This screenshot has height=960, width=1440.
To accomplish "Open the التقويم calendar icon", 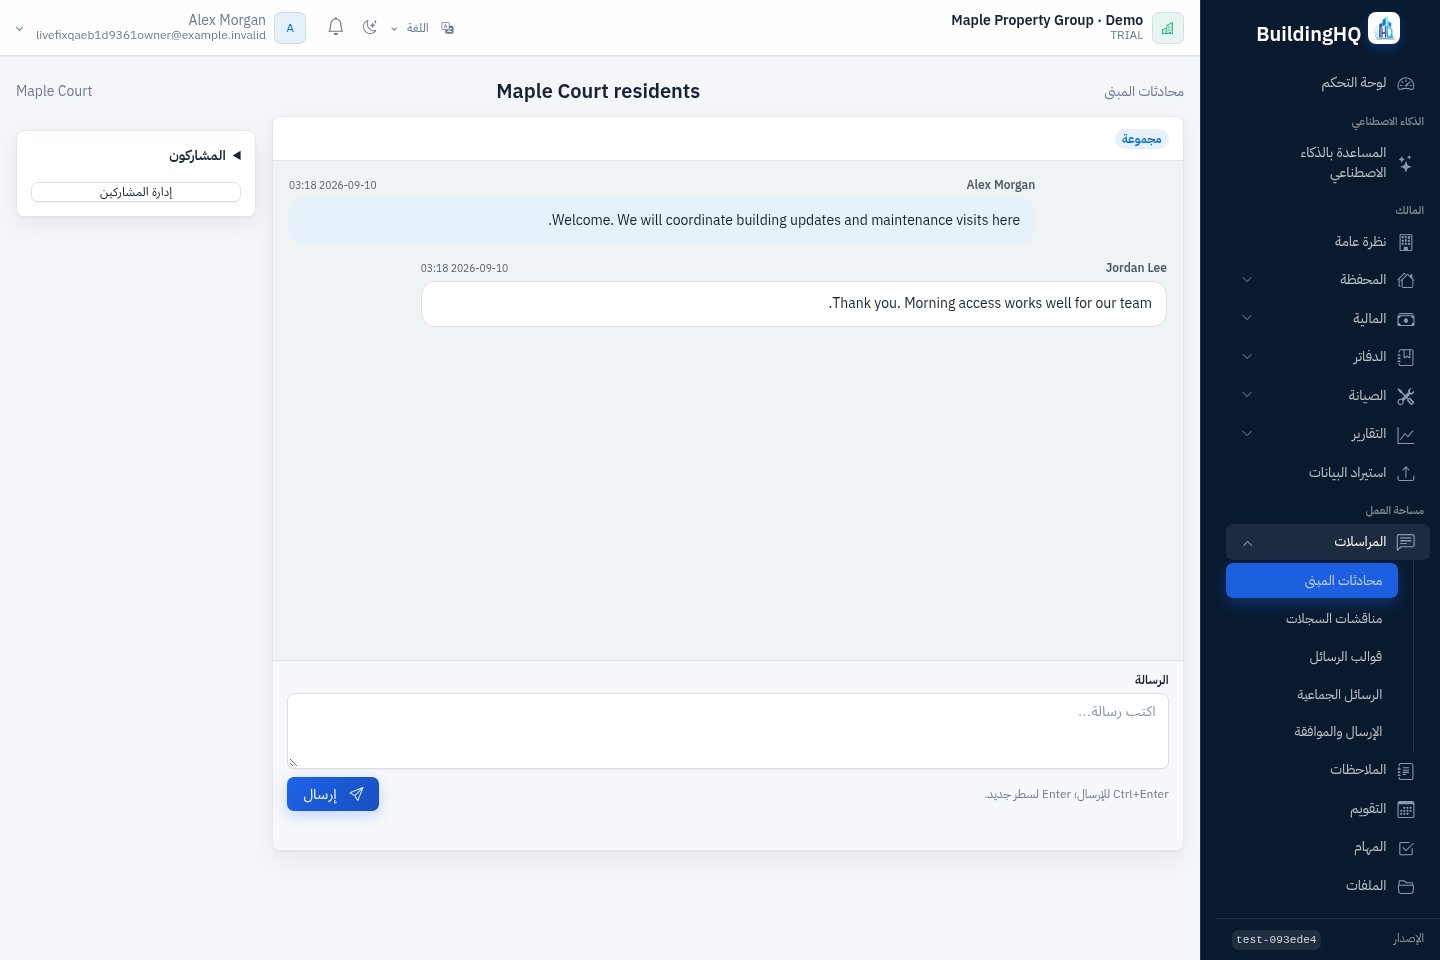I will pos(1405,809).
